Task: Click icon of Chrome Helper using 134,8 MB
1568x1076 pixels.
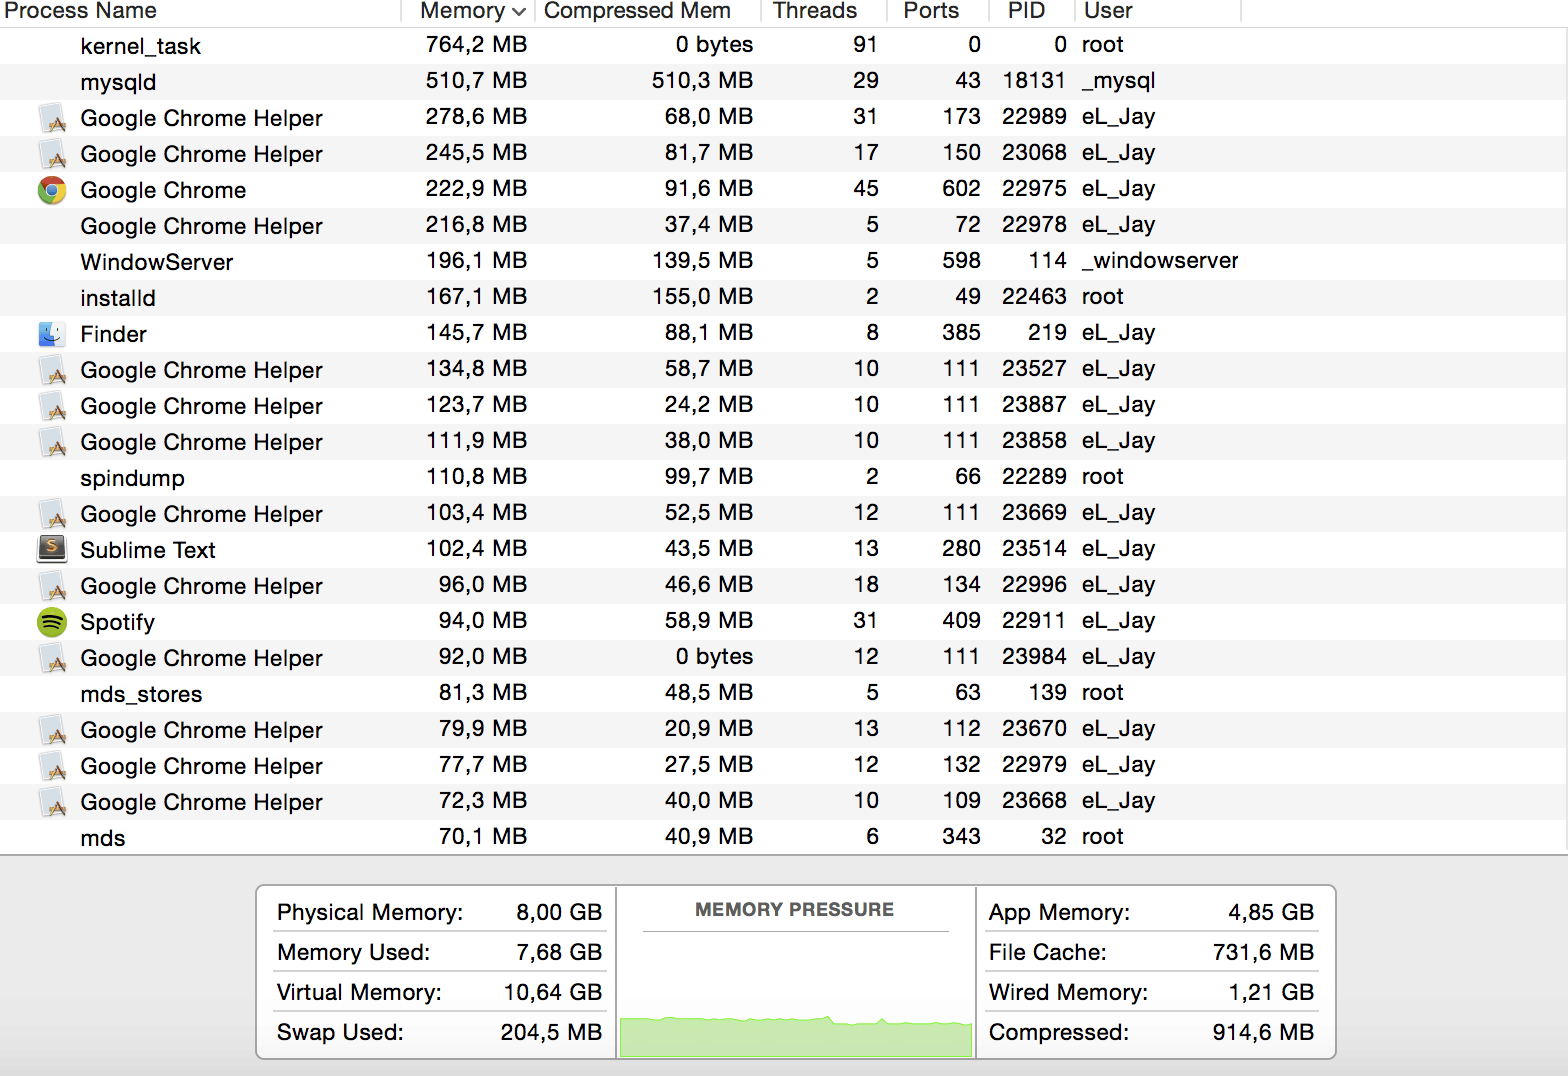Action: (52, 371)
